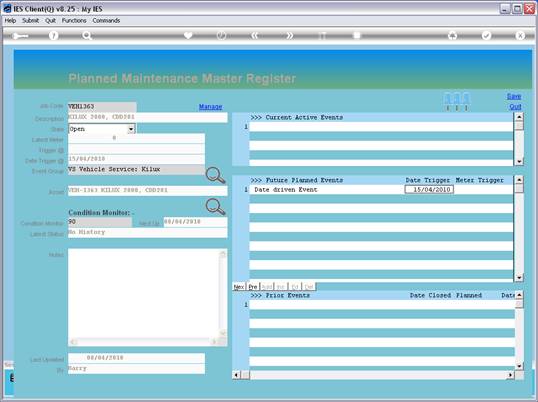
Task: Click the 15/04/2010 Date Trigger field
Action: click(x=429, y=190)
